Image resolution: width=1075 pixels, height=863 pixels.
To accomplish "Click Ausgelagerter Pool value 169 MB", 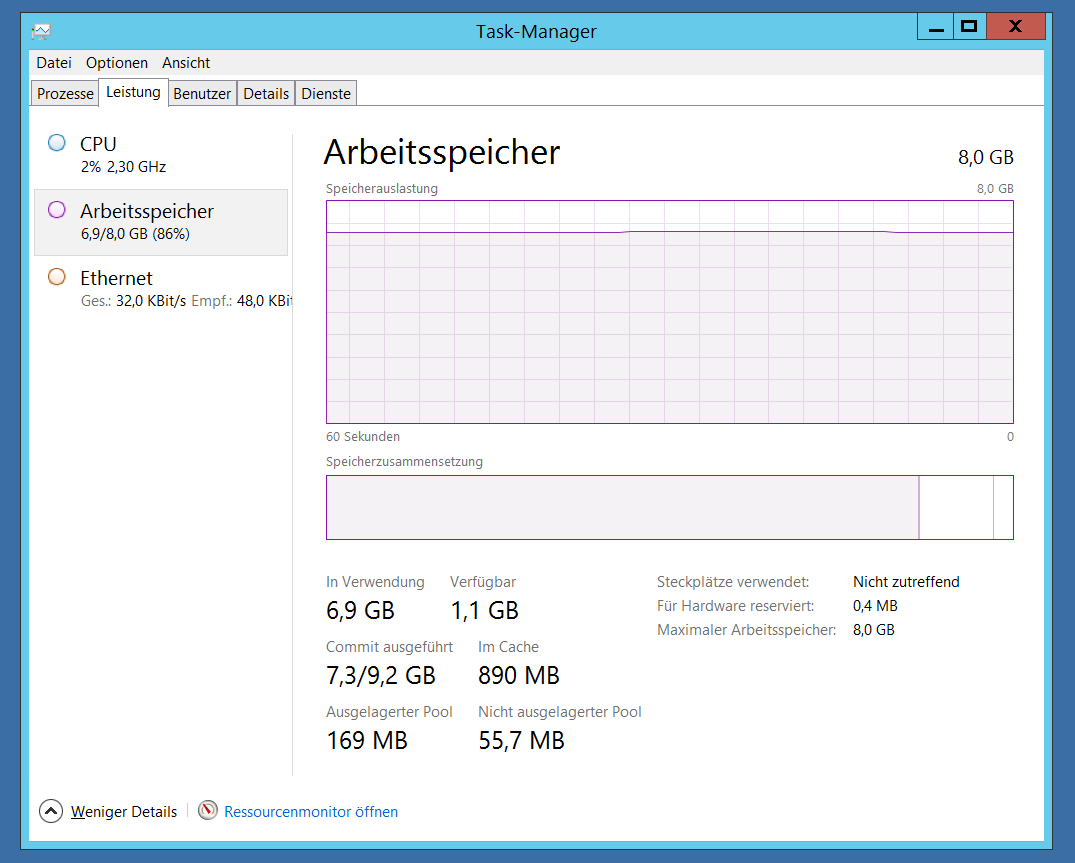I will click(x=367, y=740).
